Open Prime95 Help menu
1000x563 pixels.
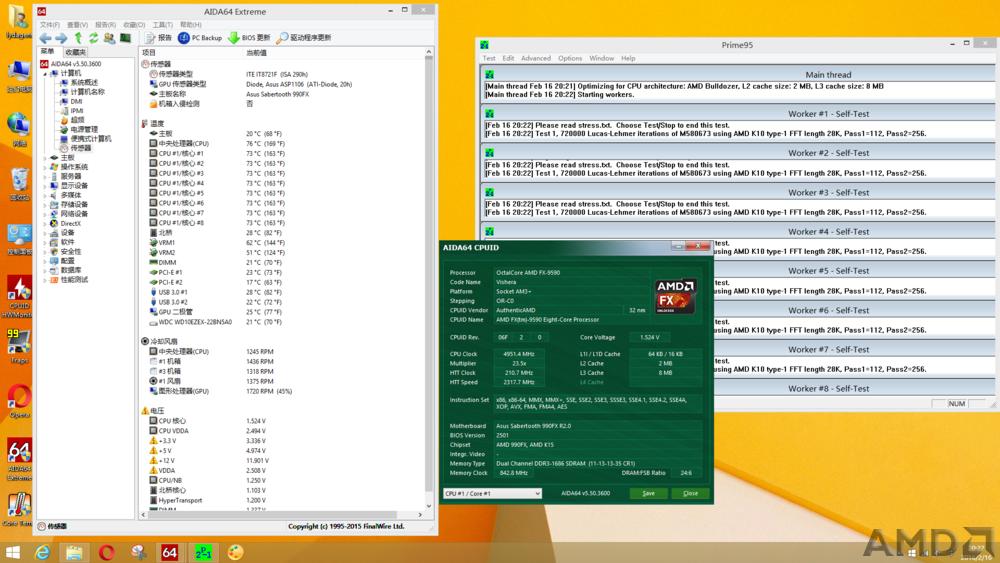coord(628,58)
